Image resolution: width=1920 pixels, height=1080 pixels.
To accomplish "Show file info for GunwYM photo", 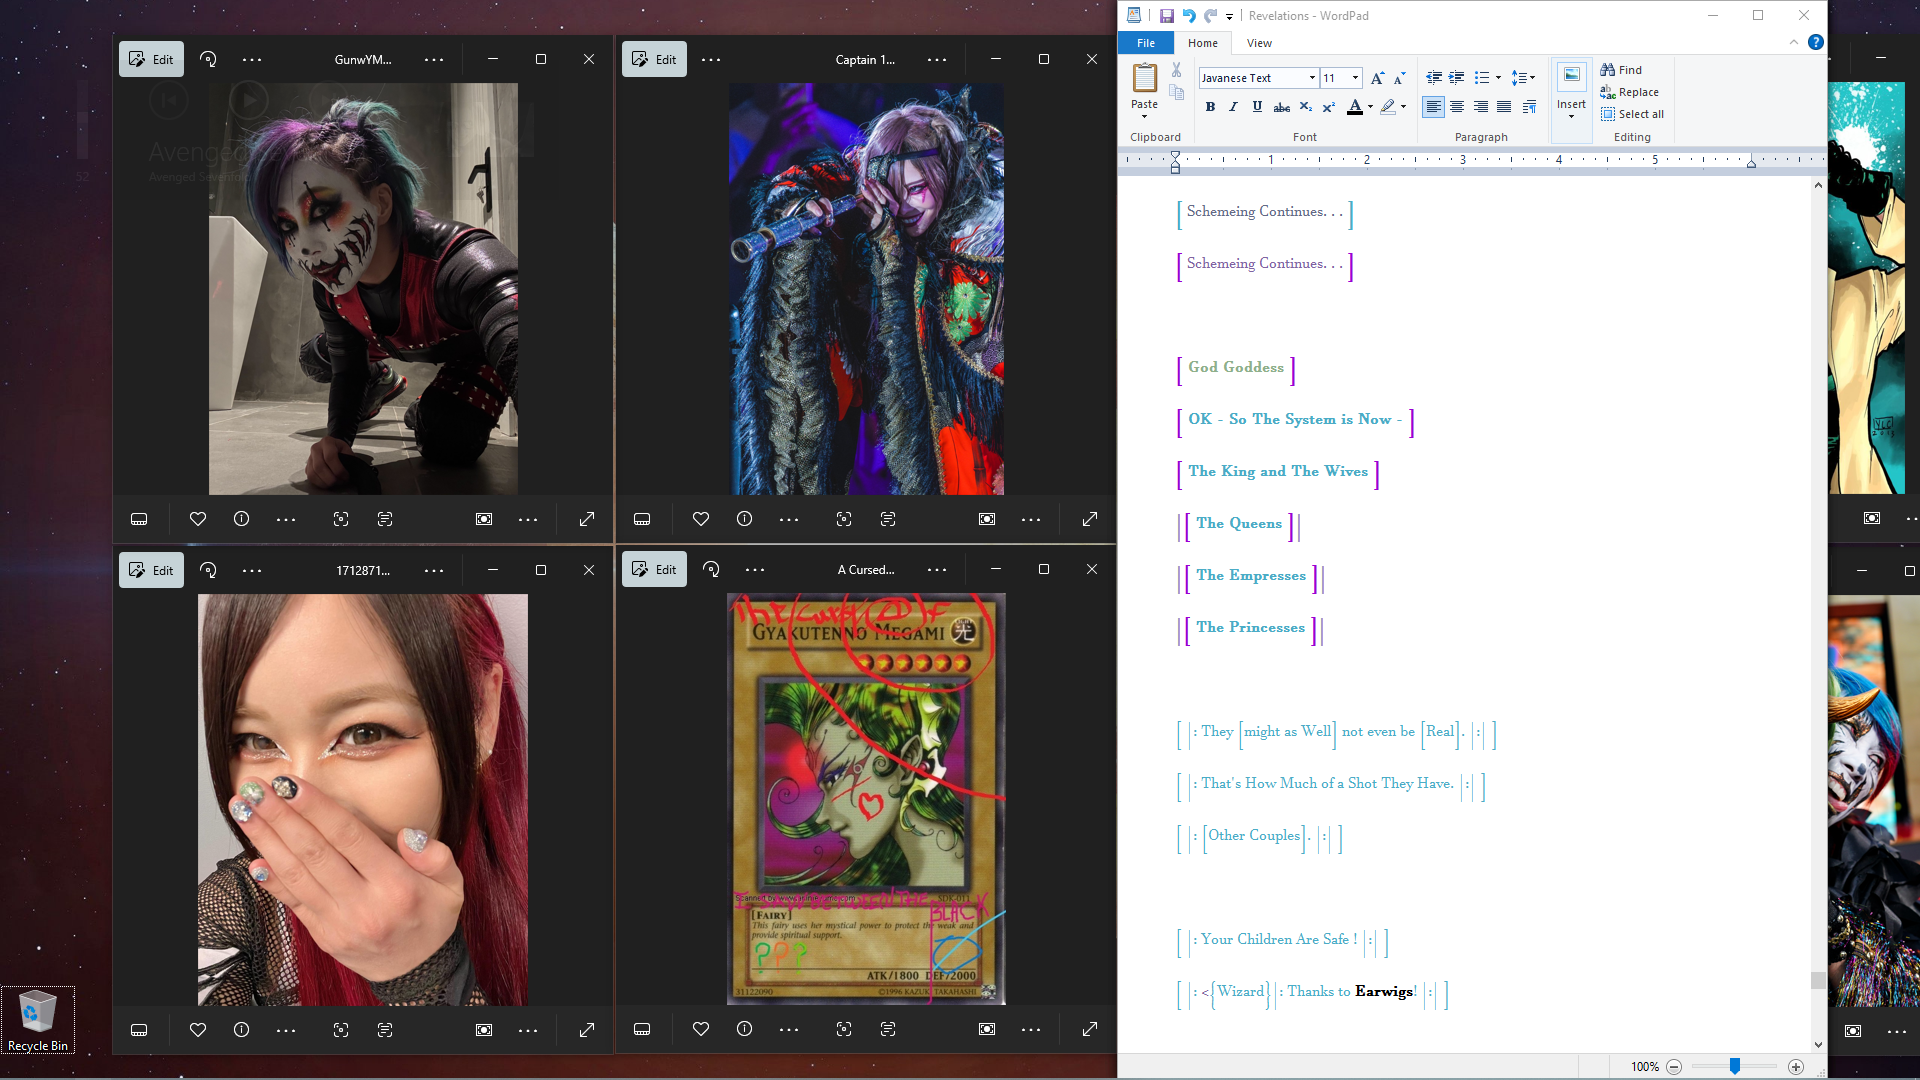I will 241,519.
